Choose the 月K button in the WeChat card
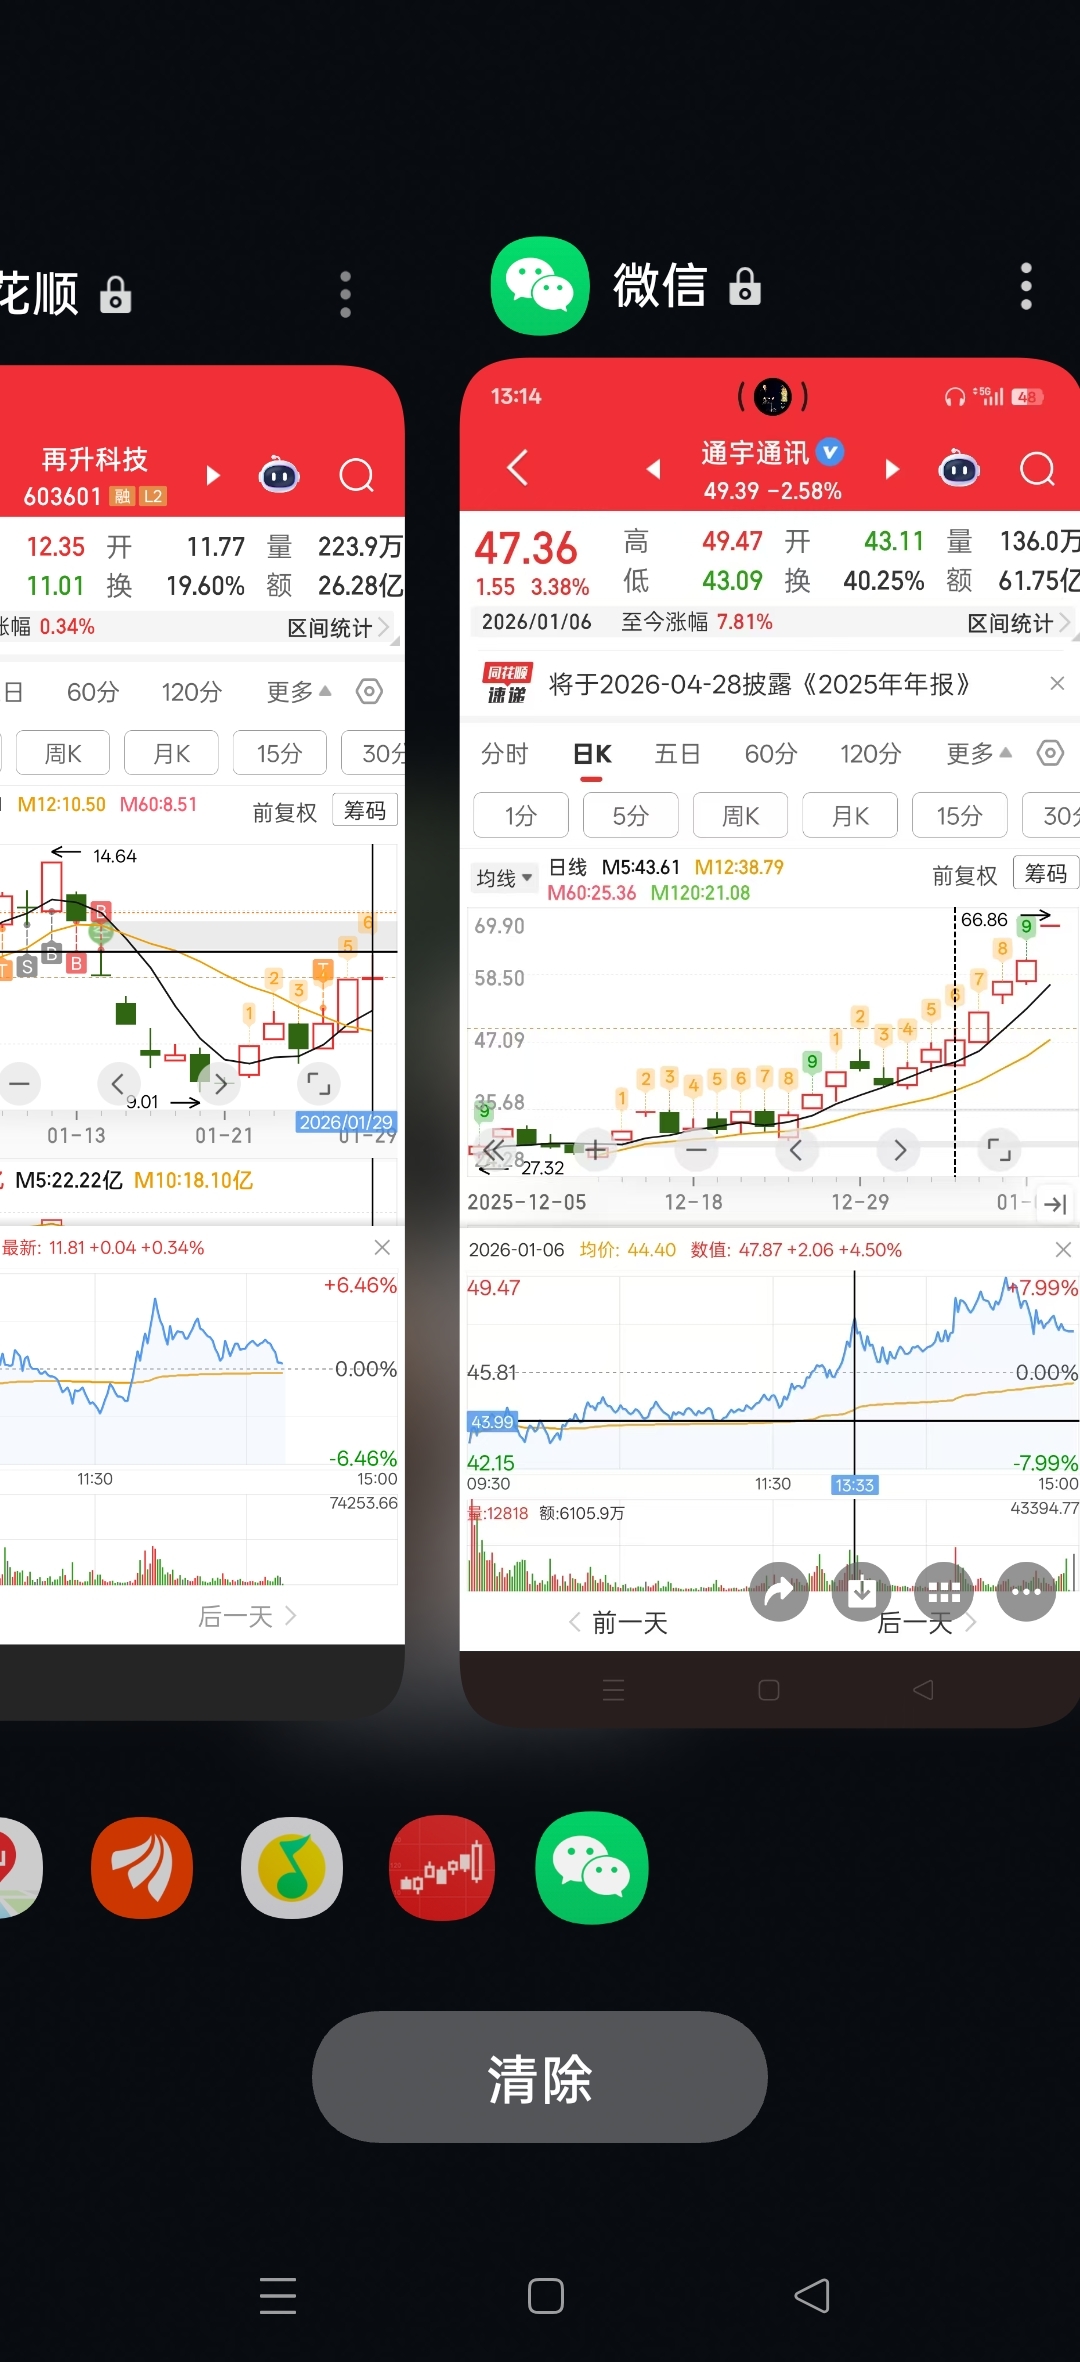This screenshot has height=2362, width=1080. pyautogui.click(x=850, y=816)
